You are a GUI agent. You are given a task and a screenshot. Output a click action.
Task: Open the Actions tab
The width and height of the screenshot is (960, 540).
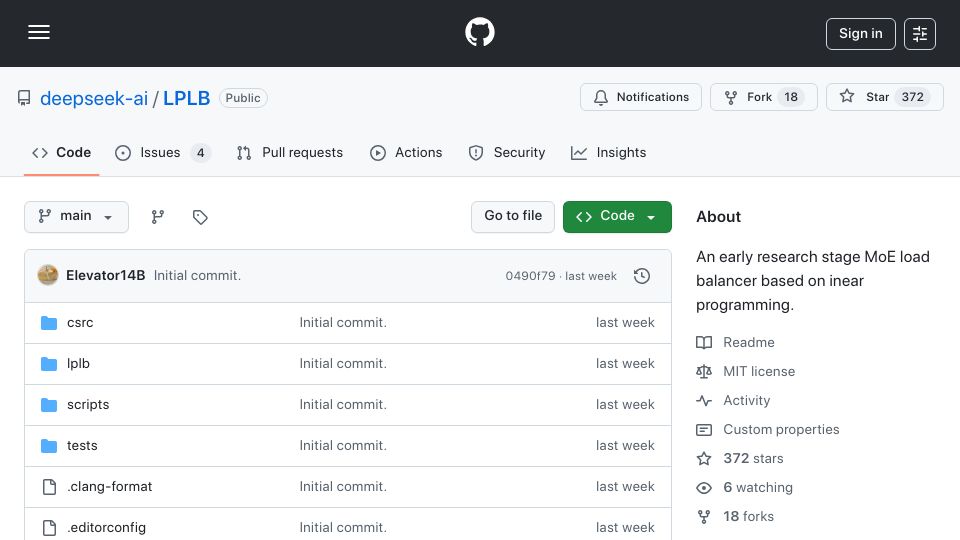click(x=406, y=152)
